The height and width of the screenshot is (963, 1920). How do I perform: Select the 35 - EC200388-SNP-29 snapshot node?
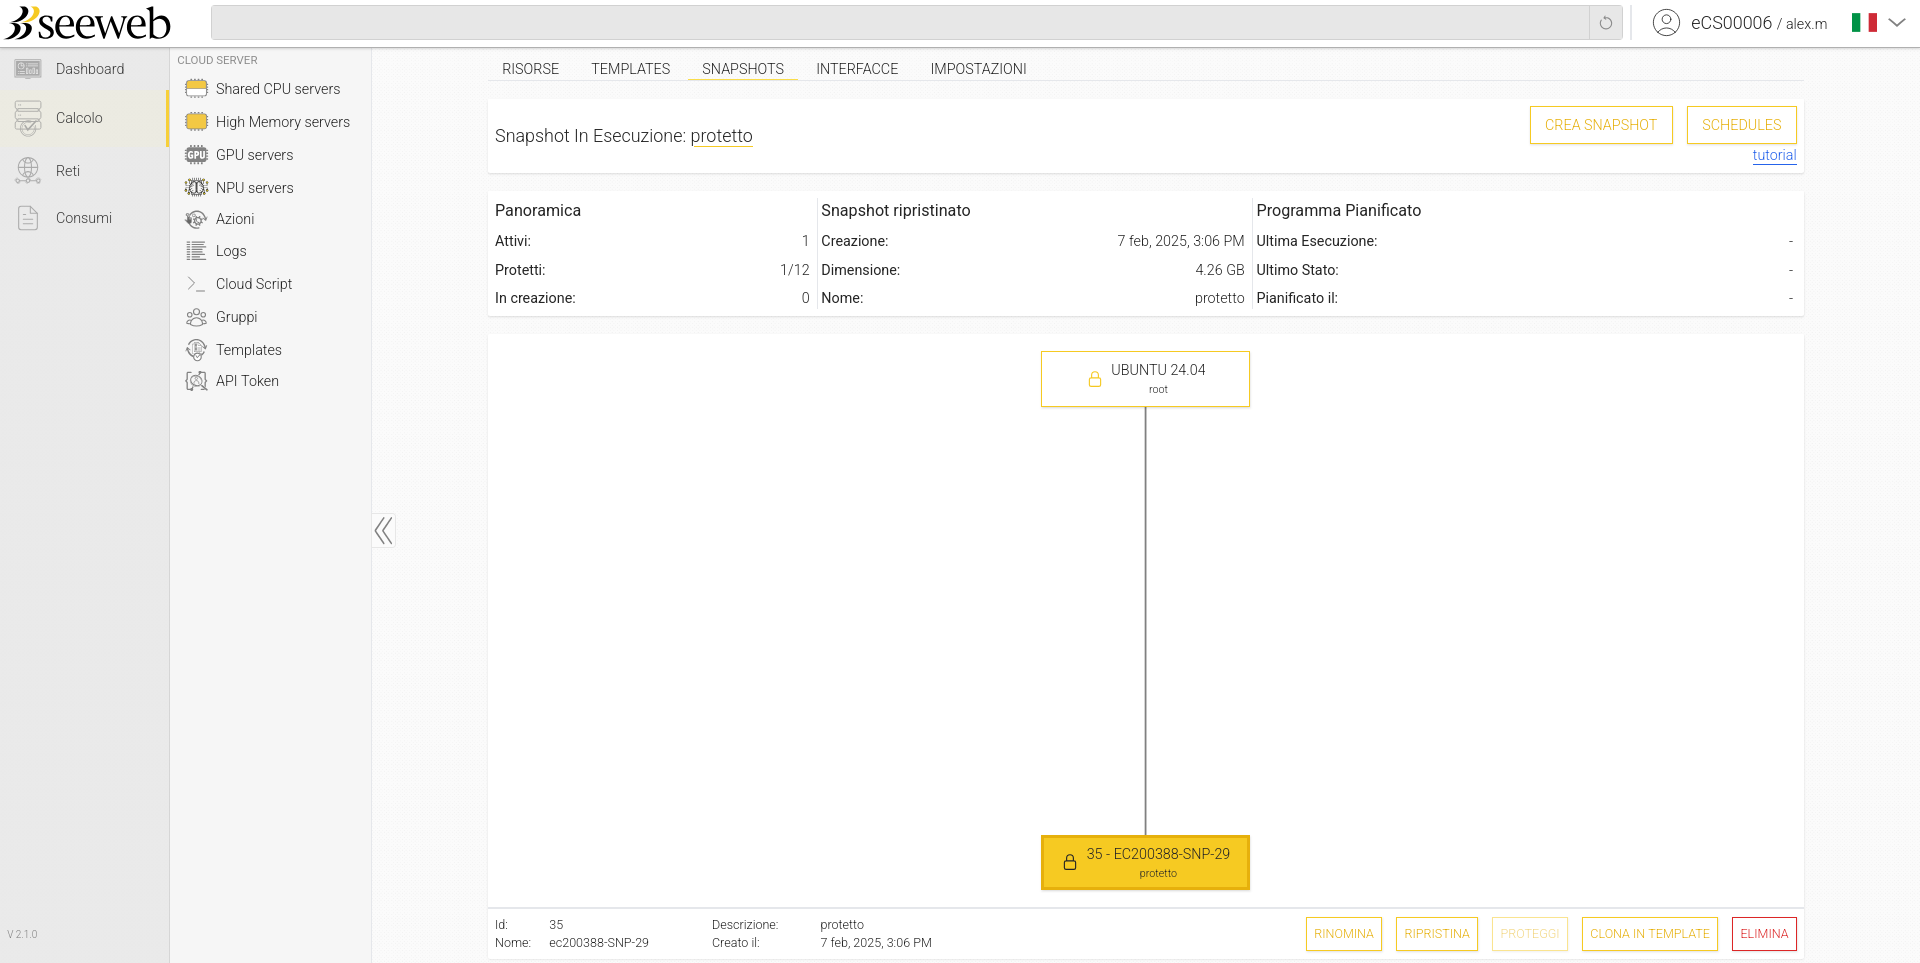(1145, 862)
